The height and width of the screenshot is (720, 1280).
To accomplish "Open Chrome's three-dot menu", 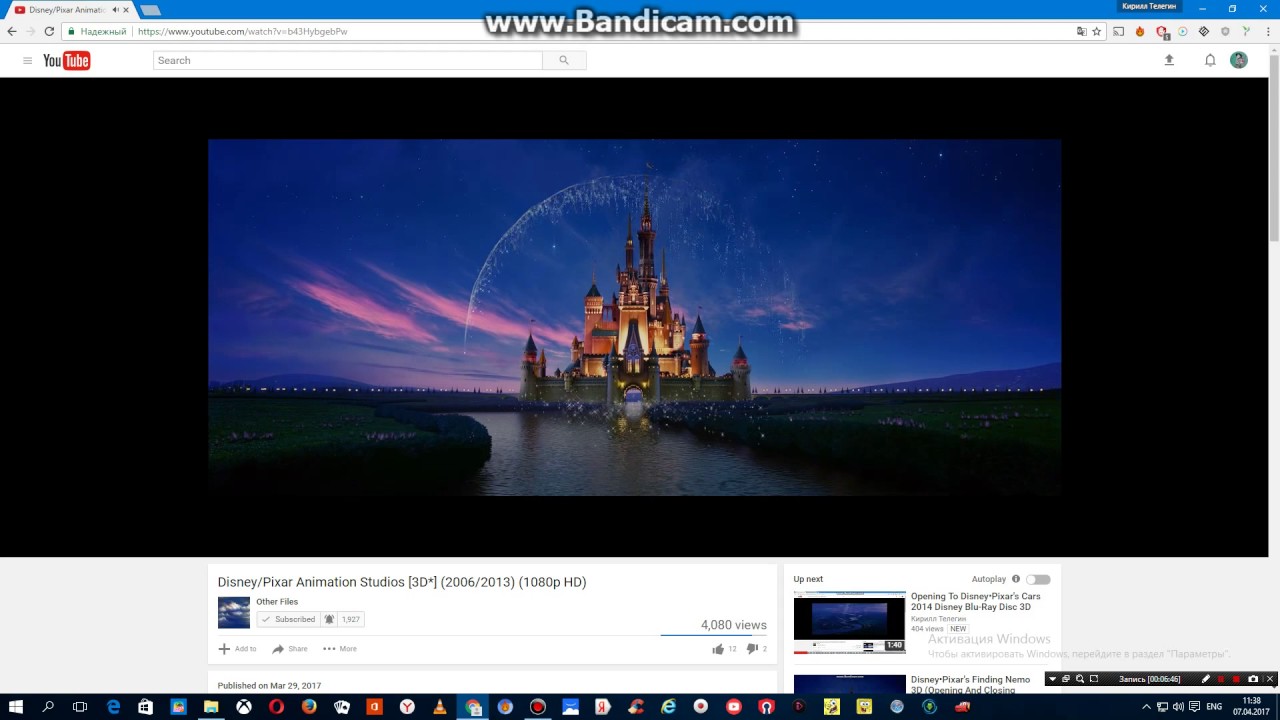I will coord(1267,31).
